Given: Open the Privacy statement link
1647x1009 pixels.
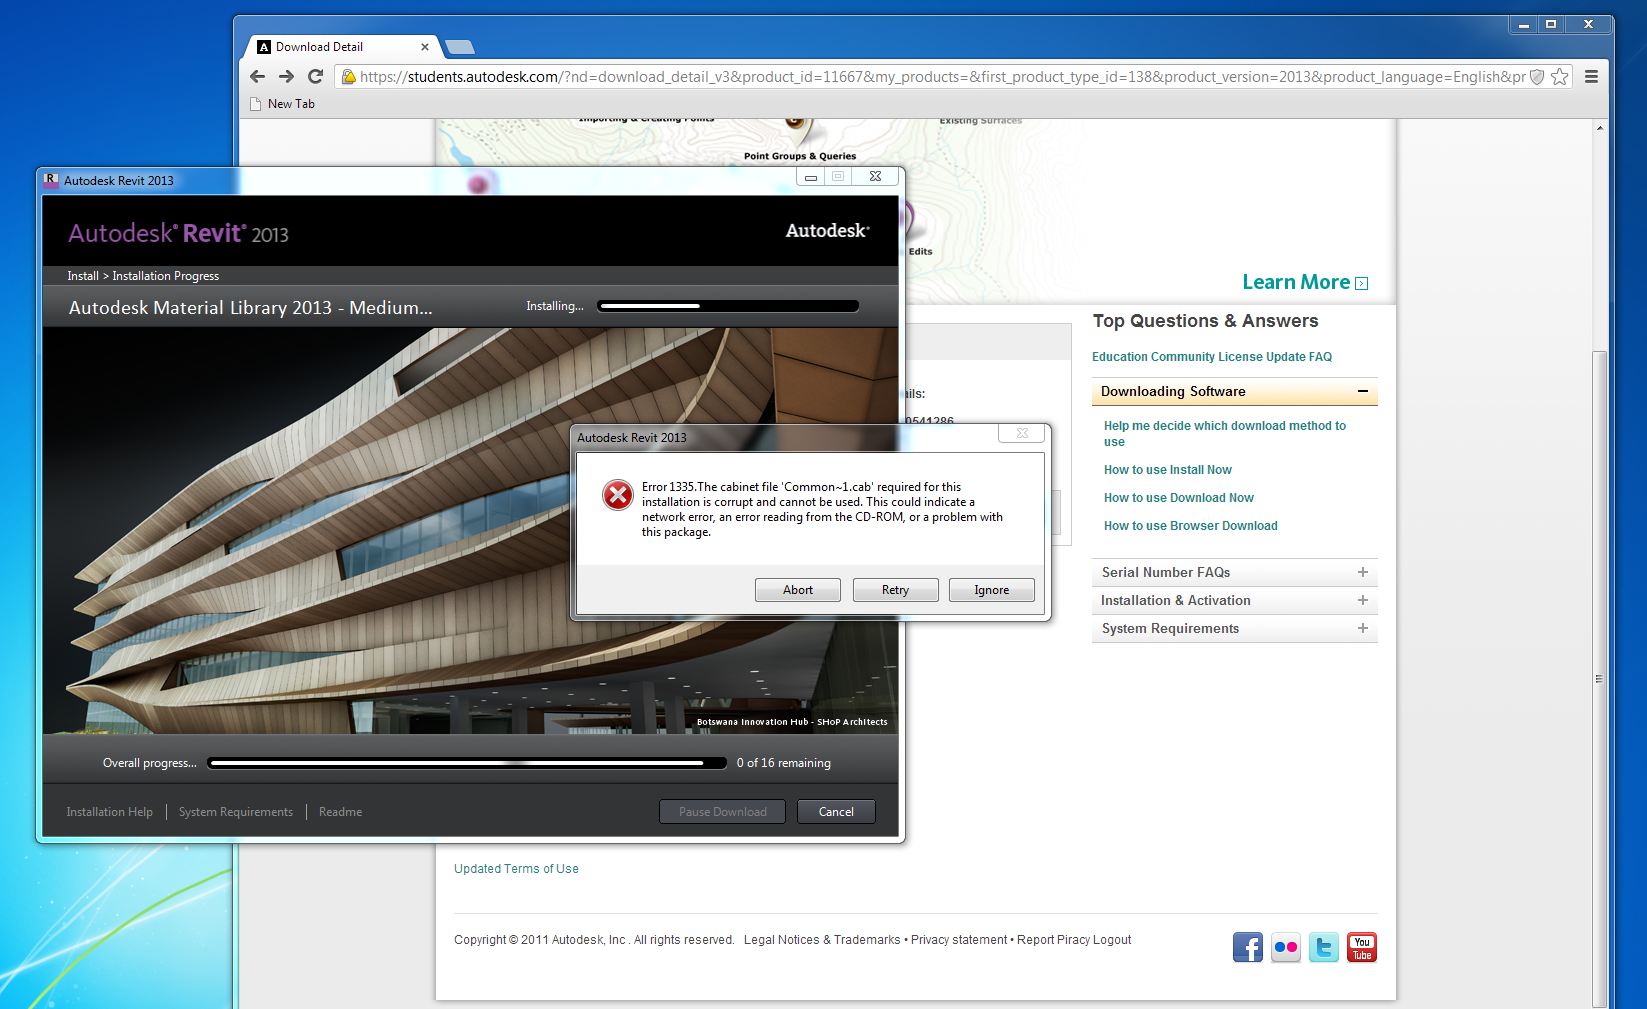Looking at the screenshot, I should [x=959, y=940].
